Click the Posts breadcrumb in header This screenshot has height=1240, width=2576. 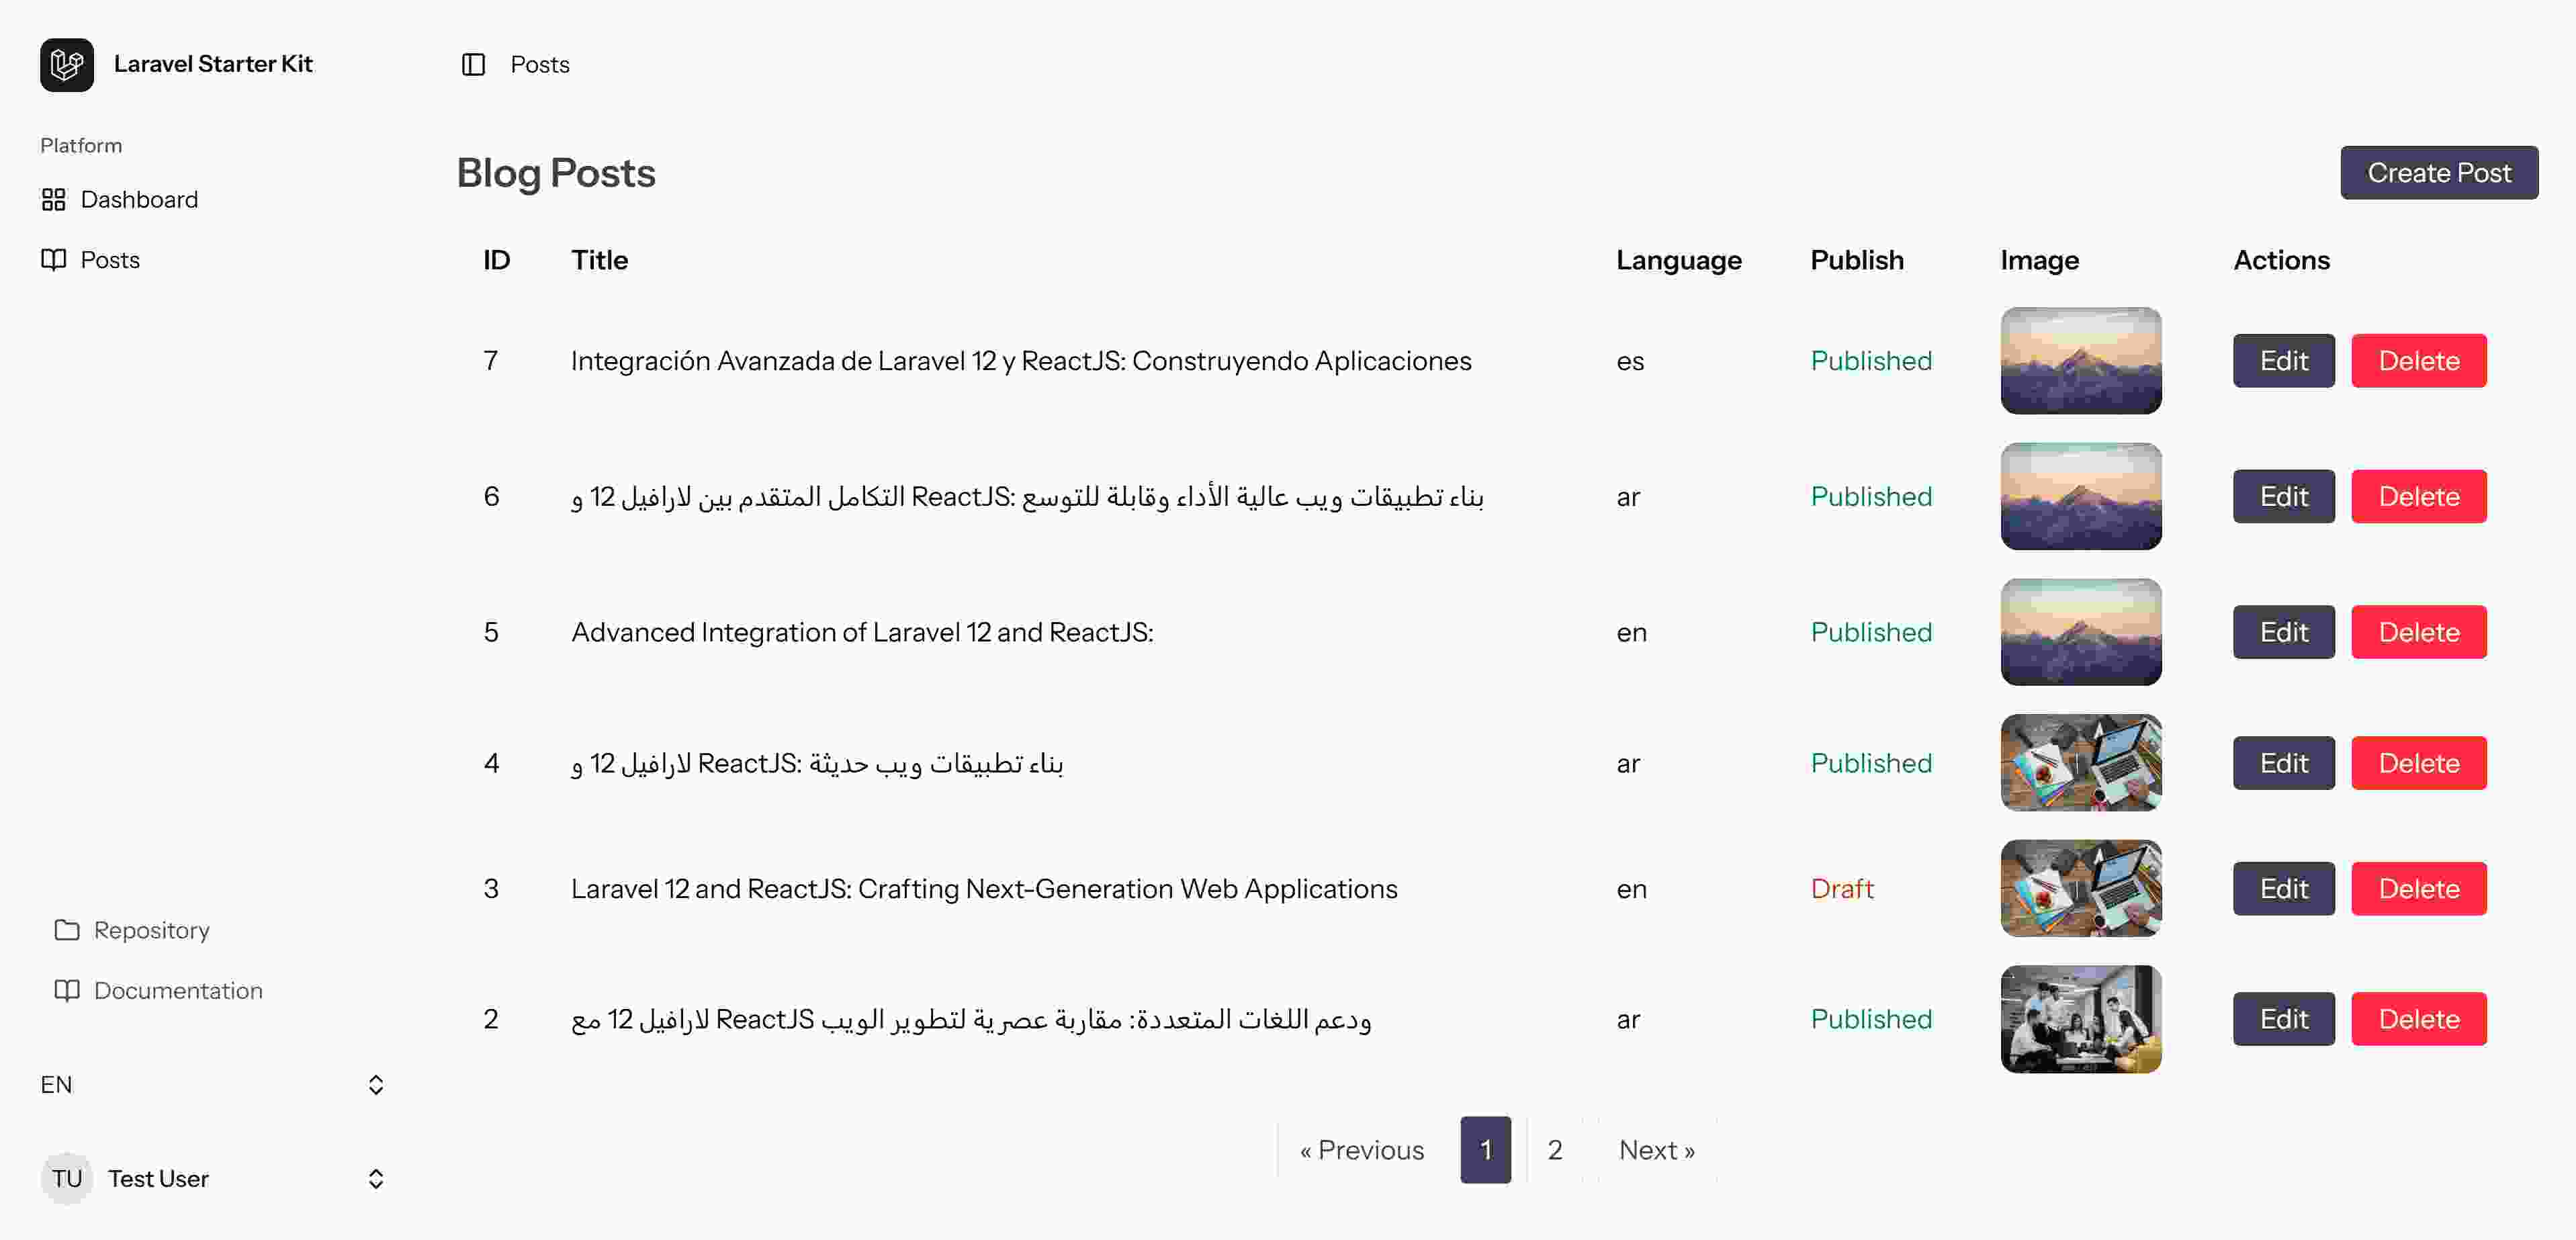[540, 65]
